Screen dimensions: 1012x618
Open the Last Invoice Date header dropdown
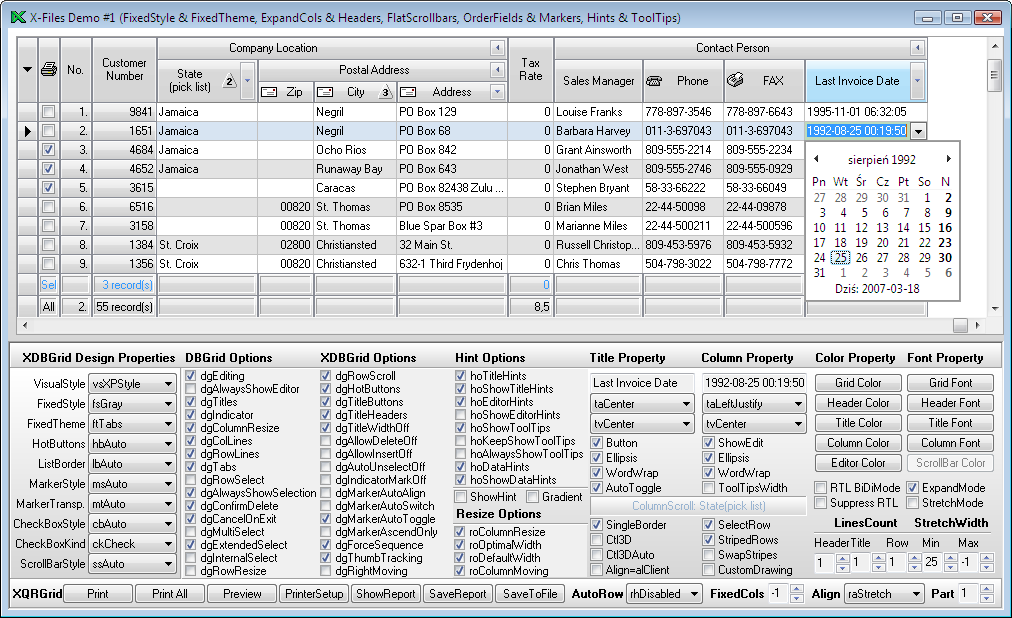(x=918, y=81)
